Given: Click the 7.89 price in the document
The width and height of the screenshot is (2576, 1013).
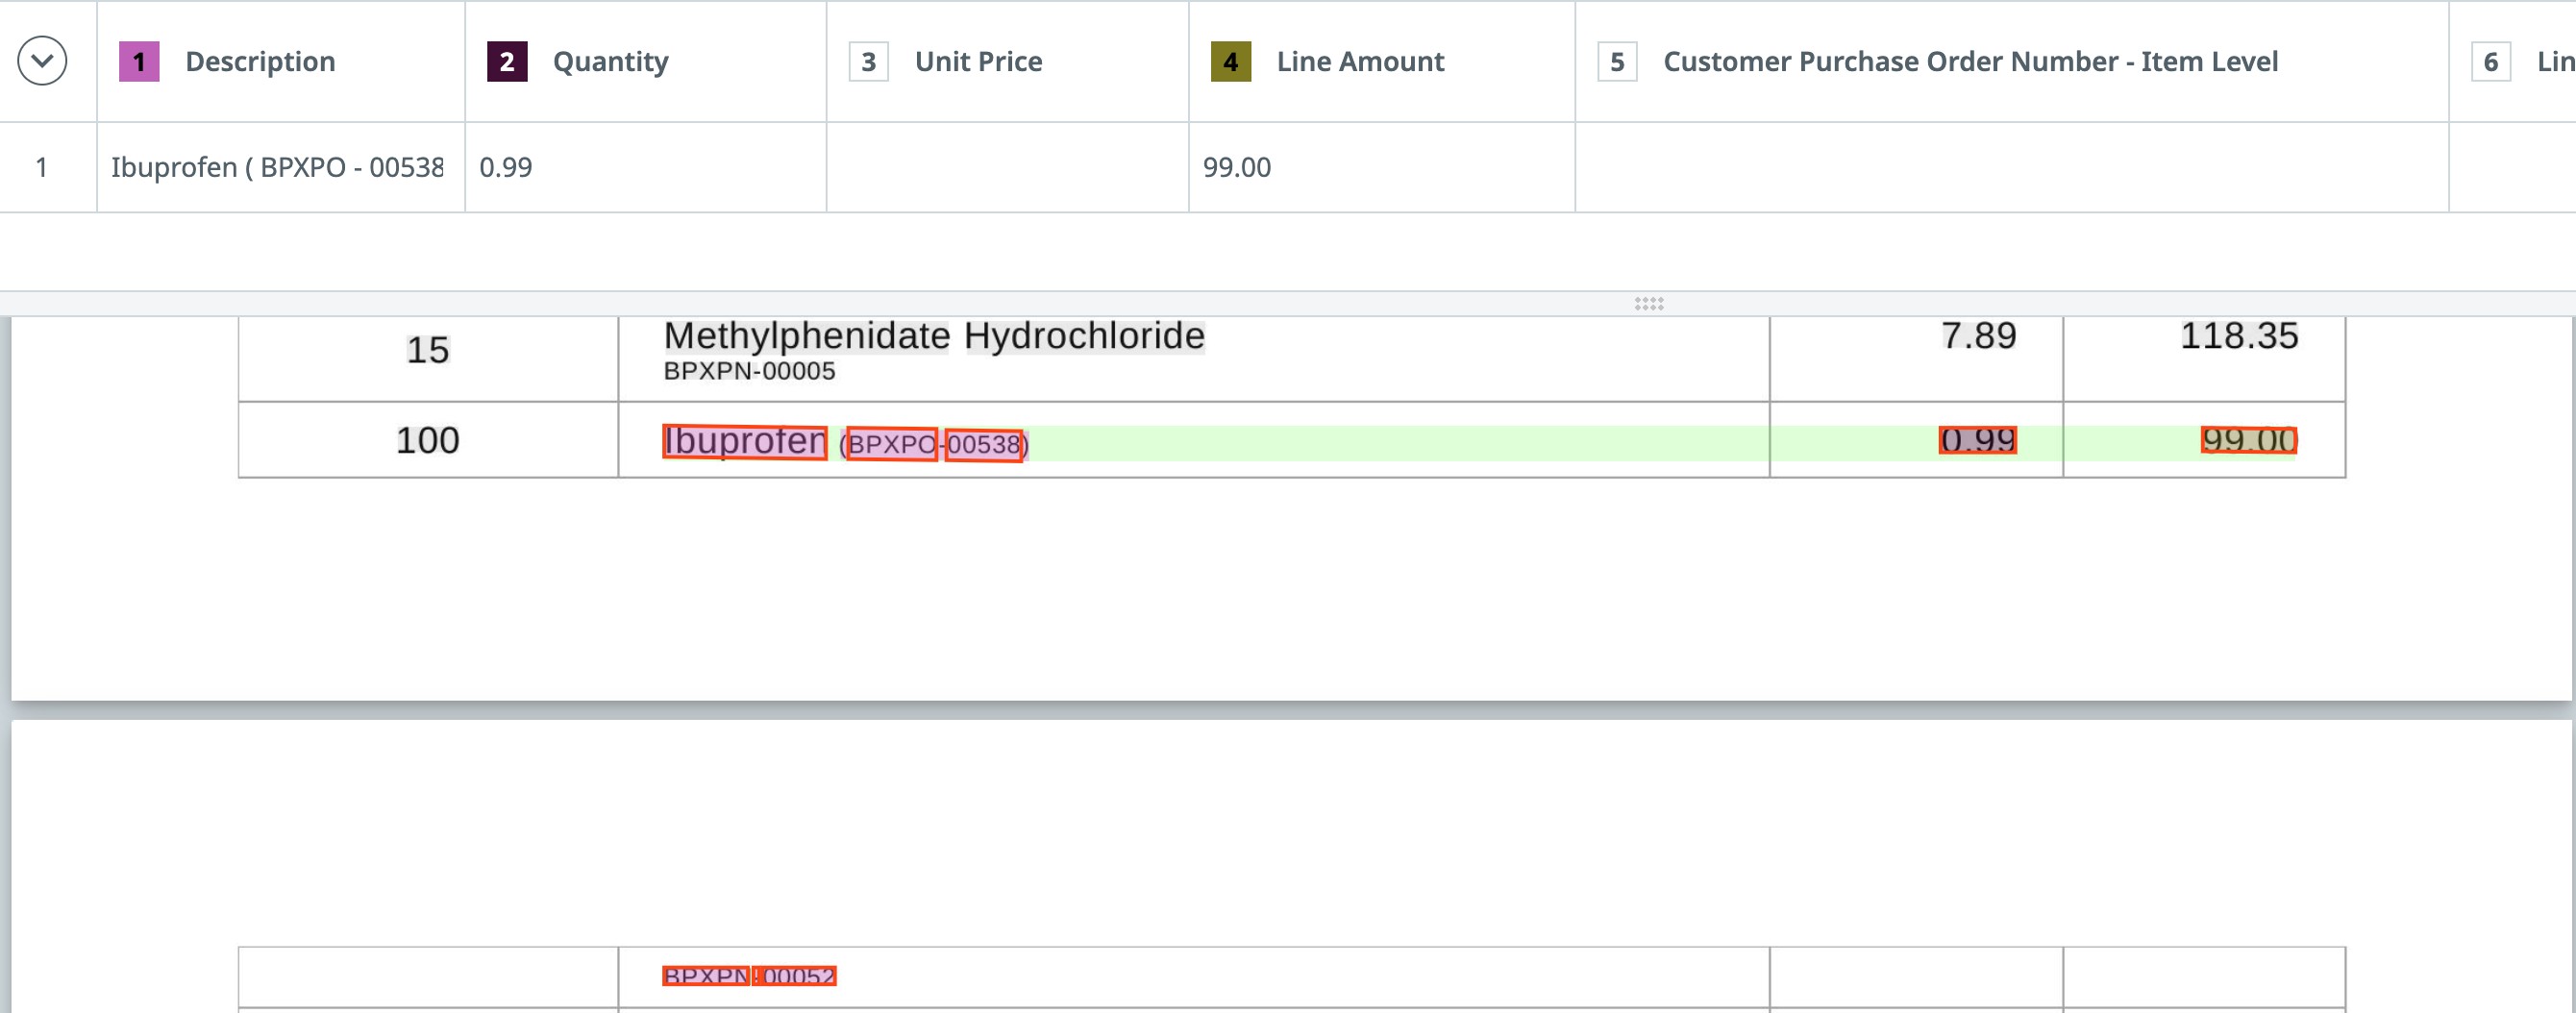Looking at the screenshot, I should [1978, 336].
